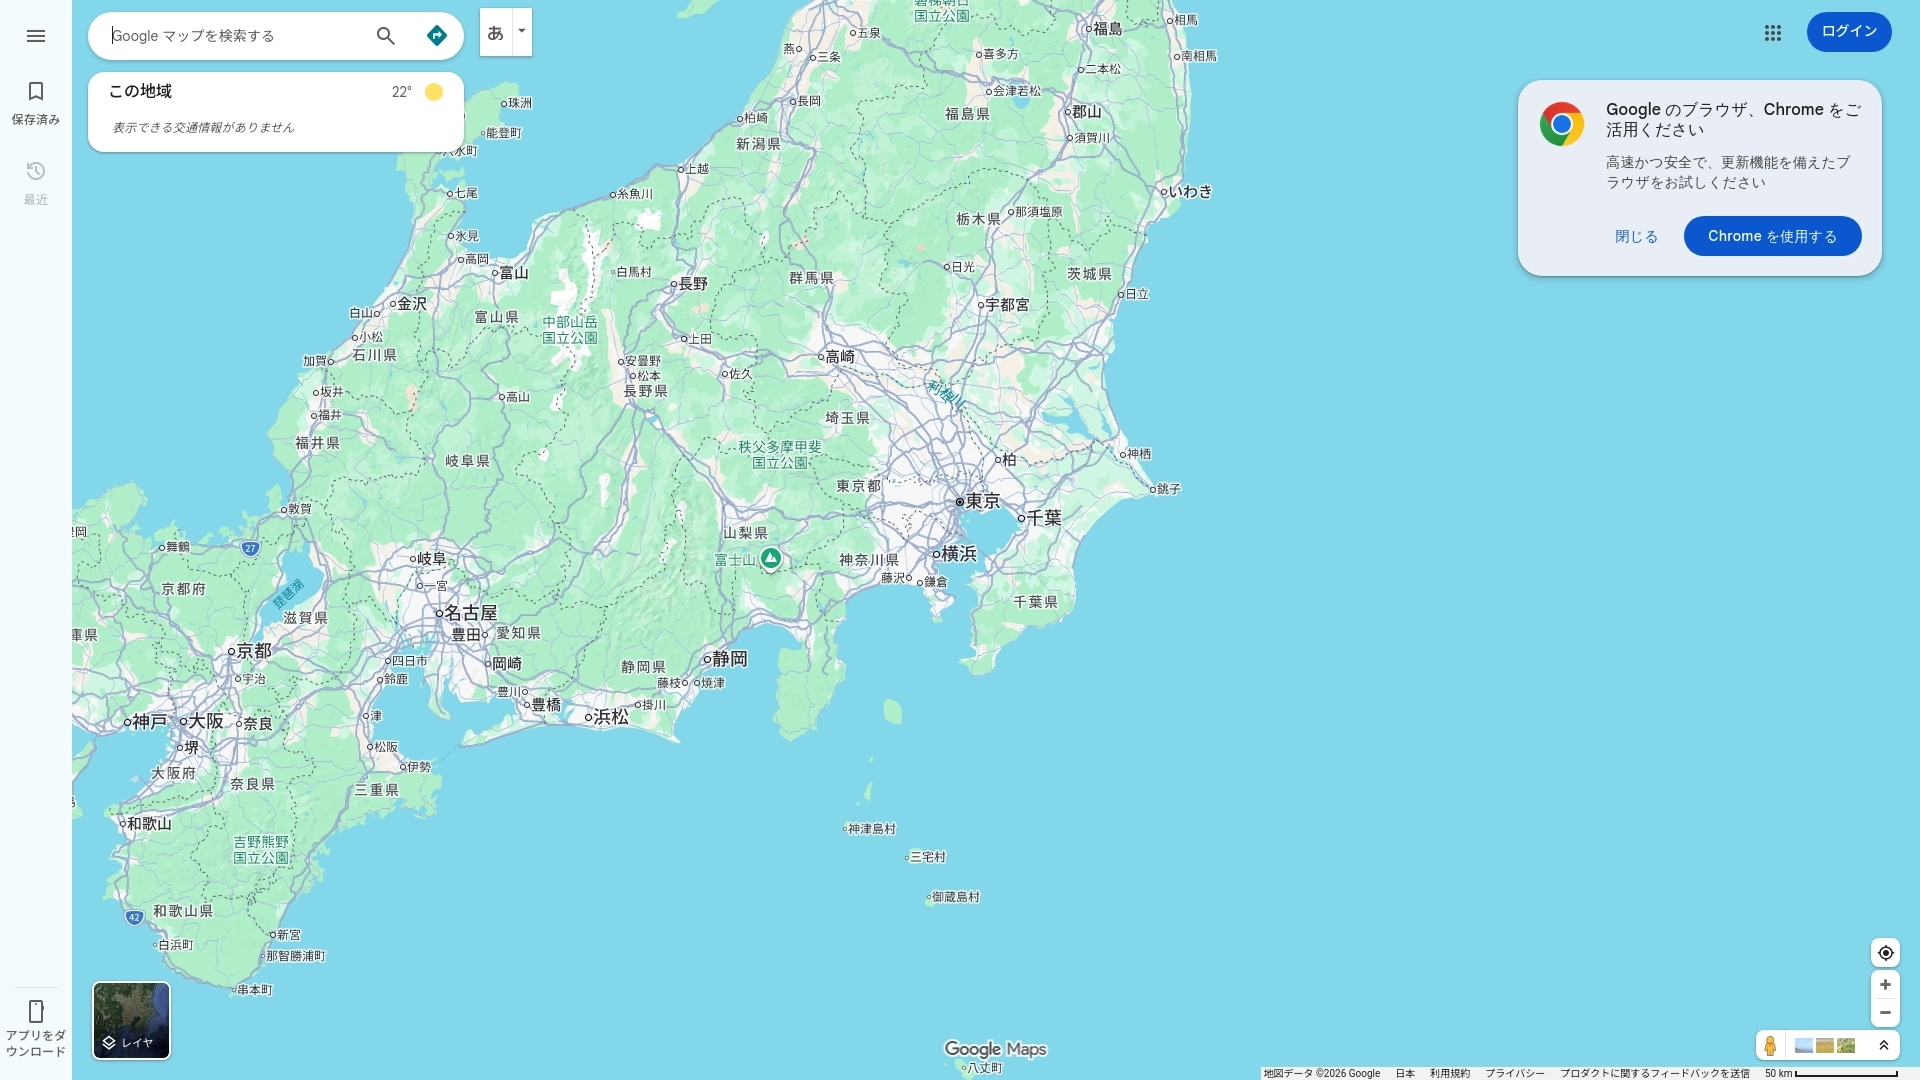
Task: Click the 浜松 city label
Action: click(611, 717)
